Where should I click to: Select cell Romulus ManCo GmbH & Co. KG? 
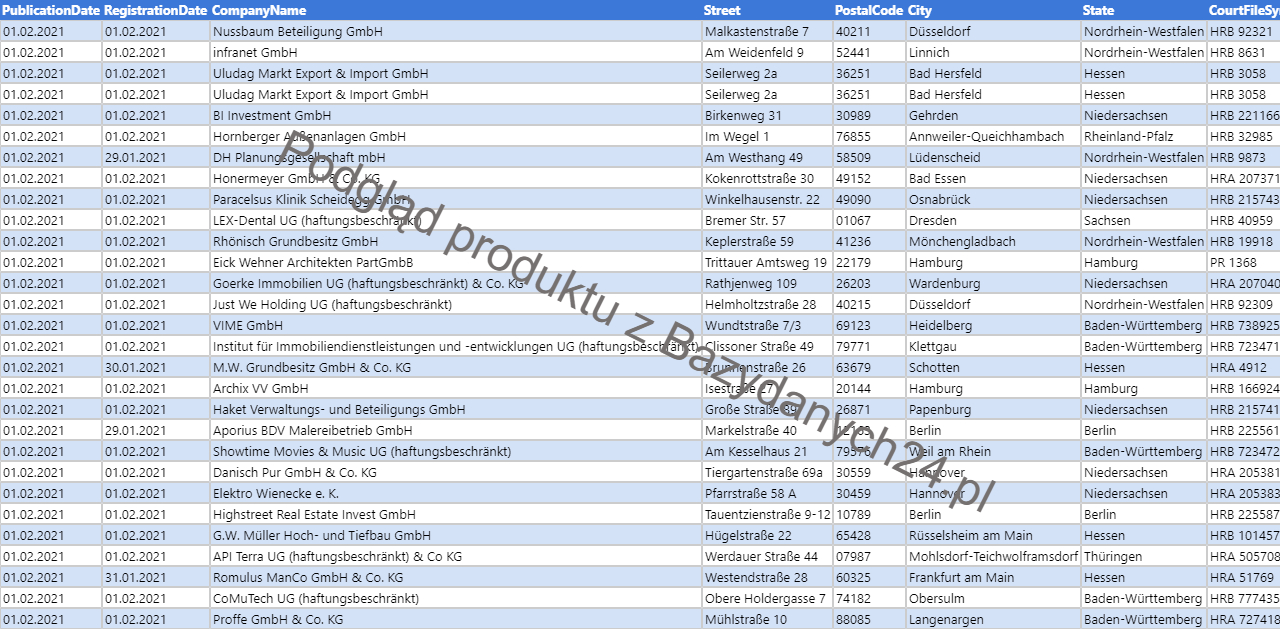456,577
